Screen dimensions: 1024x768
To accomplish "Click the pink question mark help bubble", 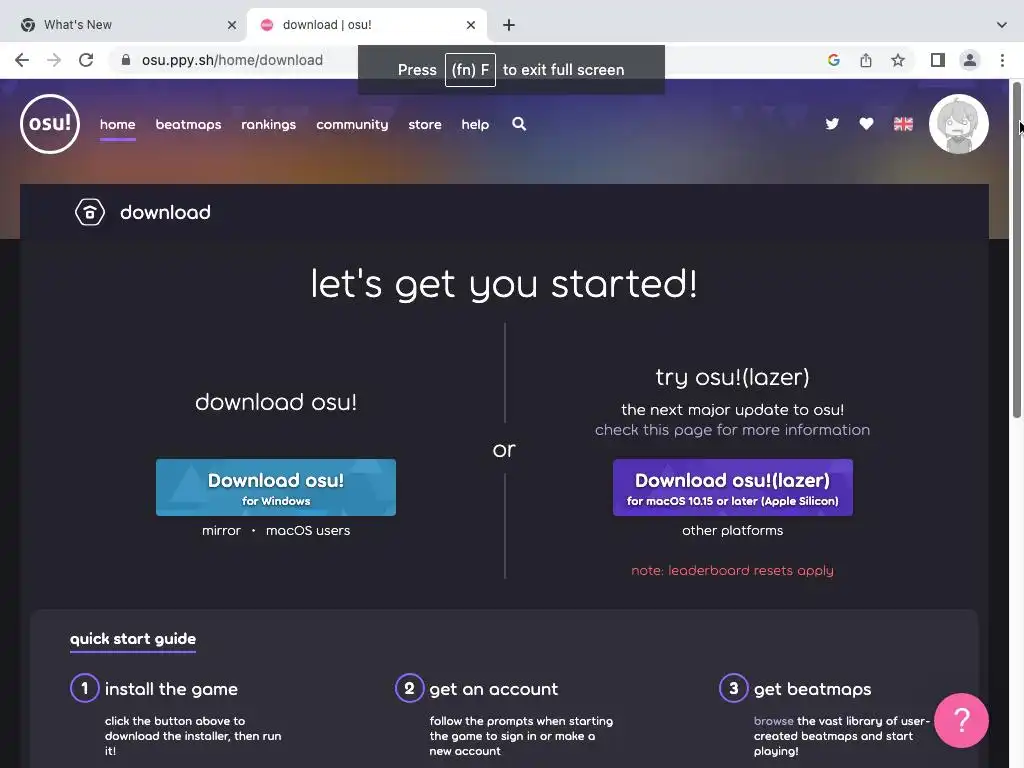I will [961, 720].
